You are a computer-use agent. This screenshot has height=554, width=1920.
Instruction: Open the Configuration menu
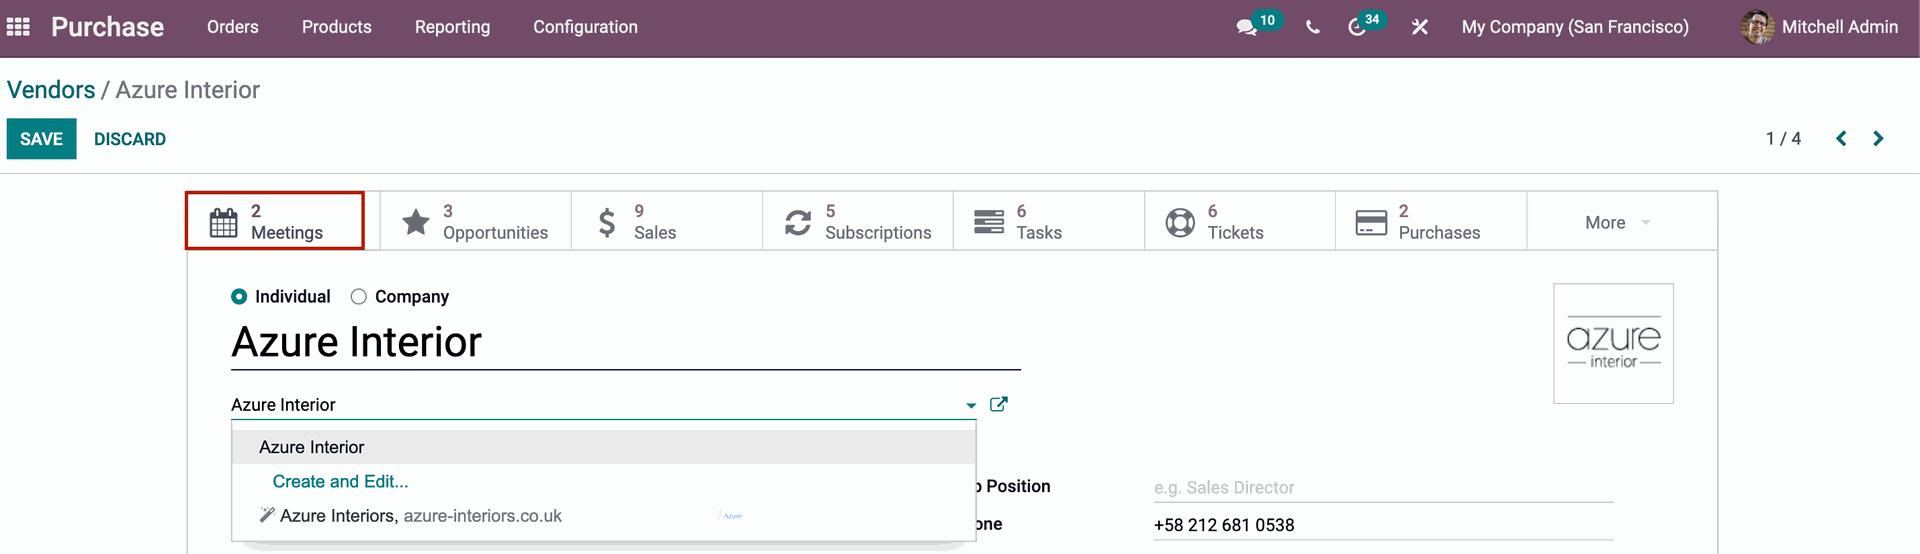click(585, 27)
